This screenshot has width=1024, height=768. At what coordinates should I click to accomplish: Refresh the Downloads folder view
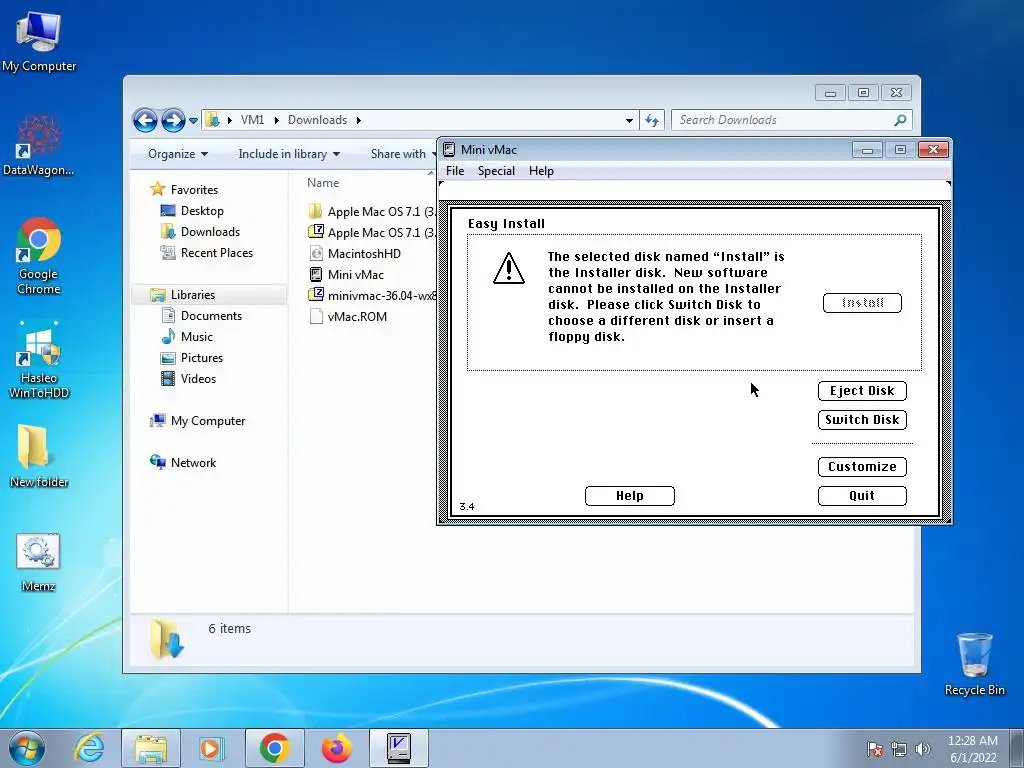pyautogui.click(x=652, y=120)
